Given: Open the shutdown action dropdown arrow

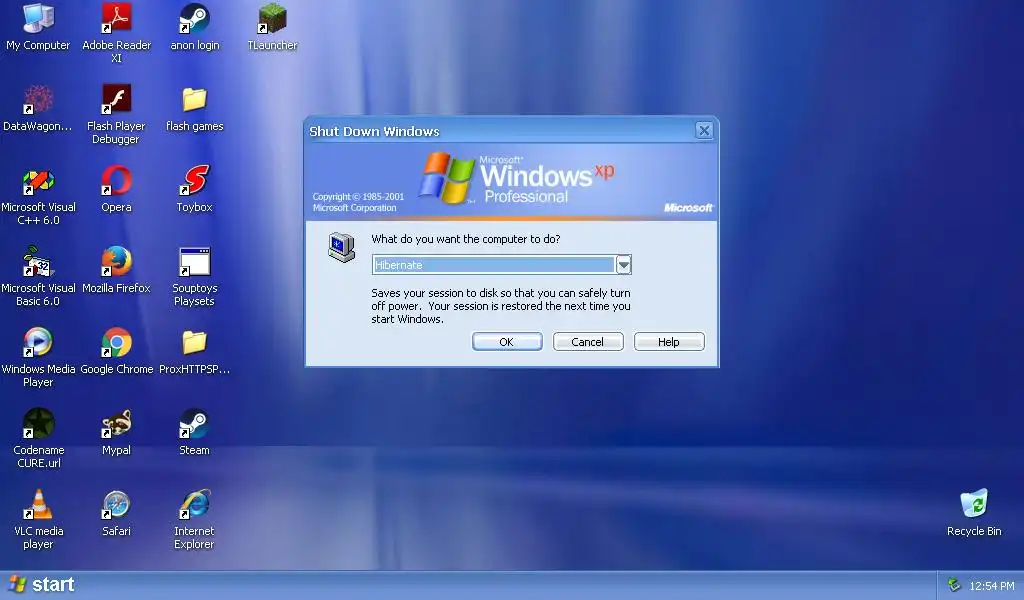Looking at the screenshot, I should click(624, 265).
